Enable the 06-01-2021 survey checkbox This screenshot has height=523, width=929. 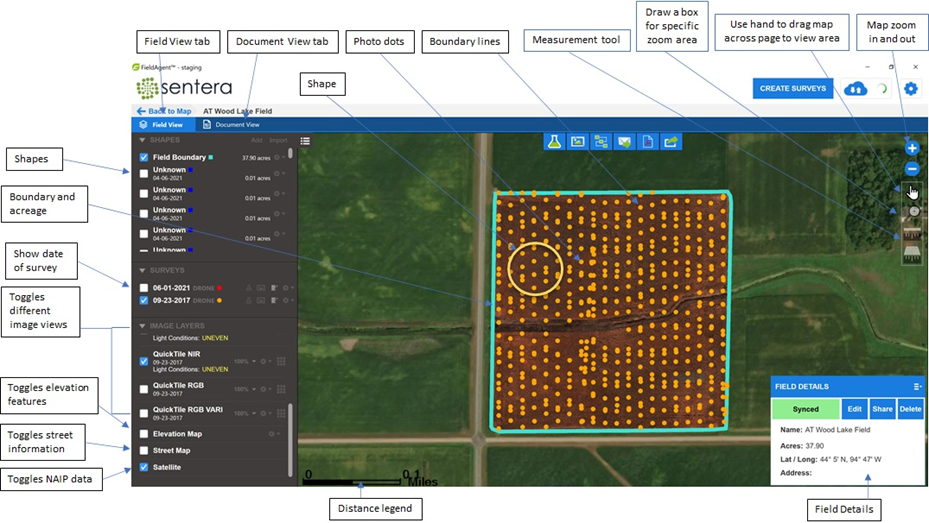[144, 288]
